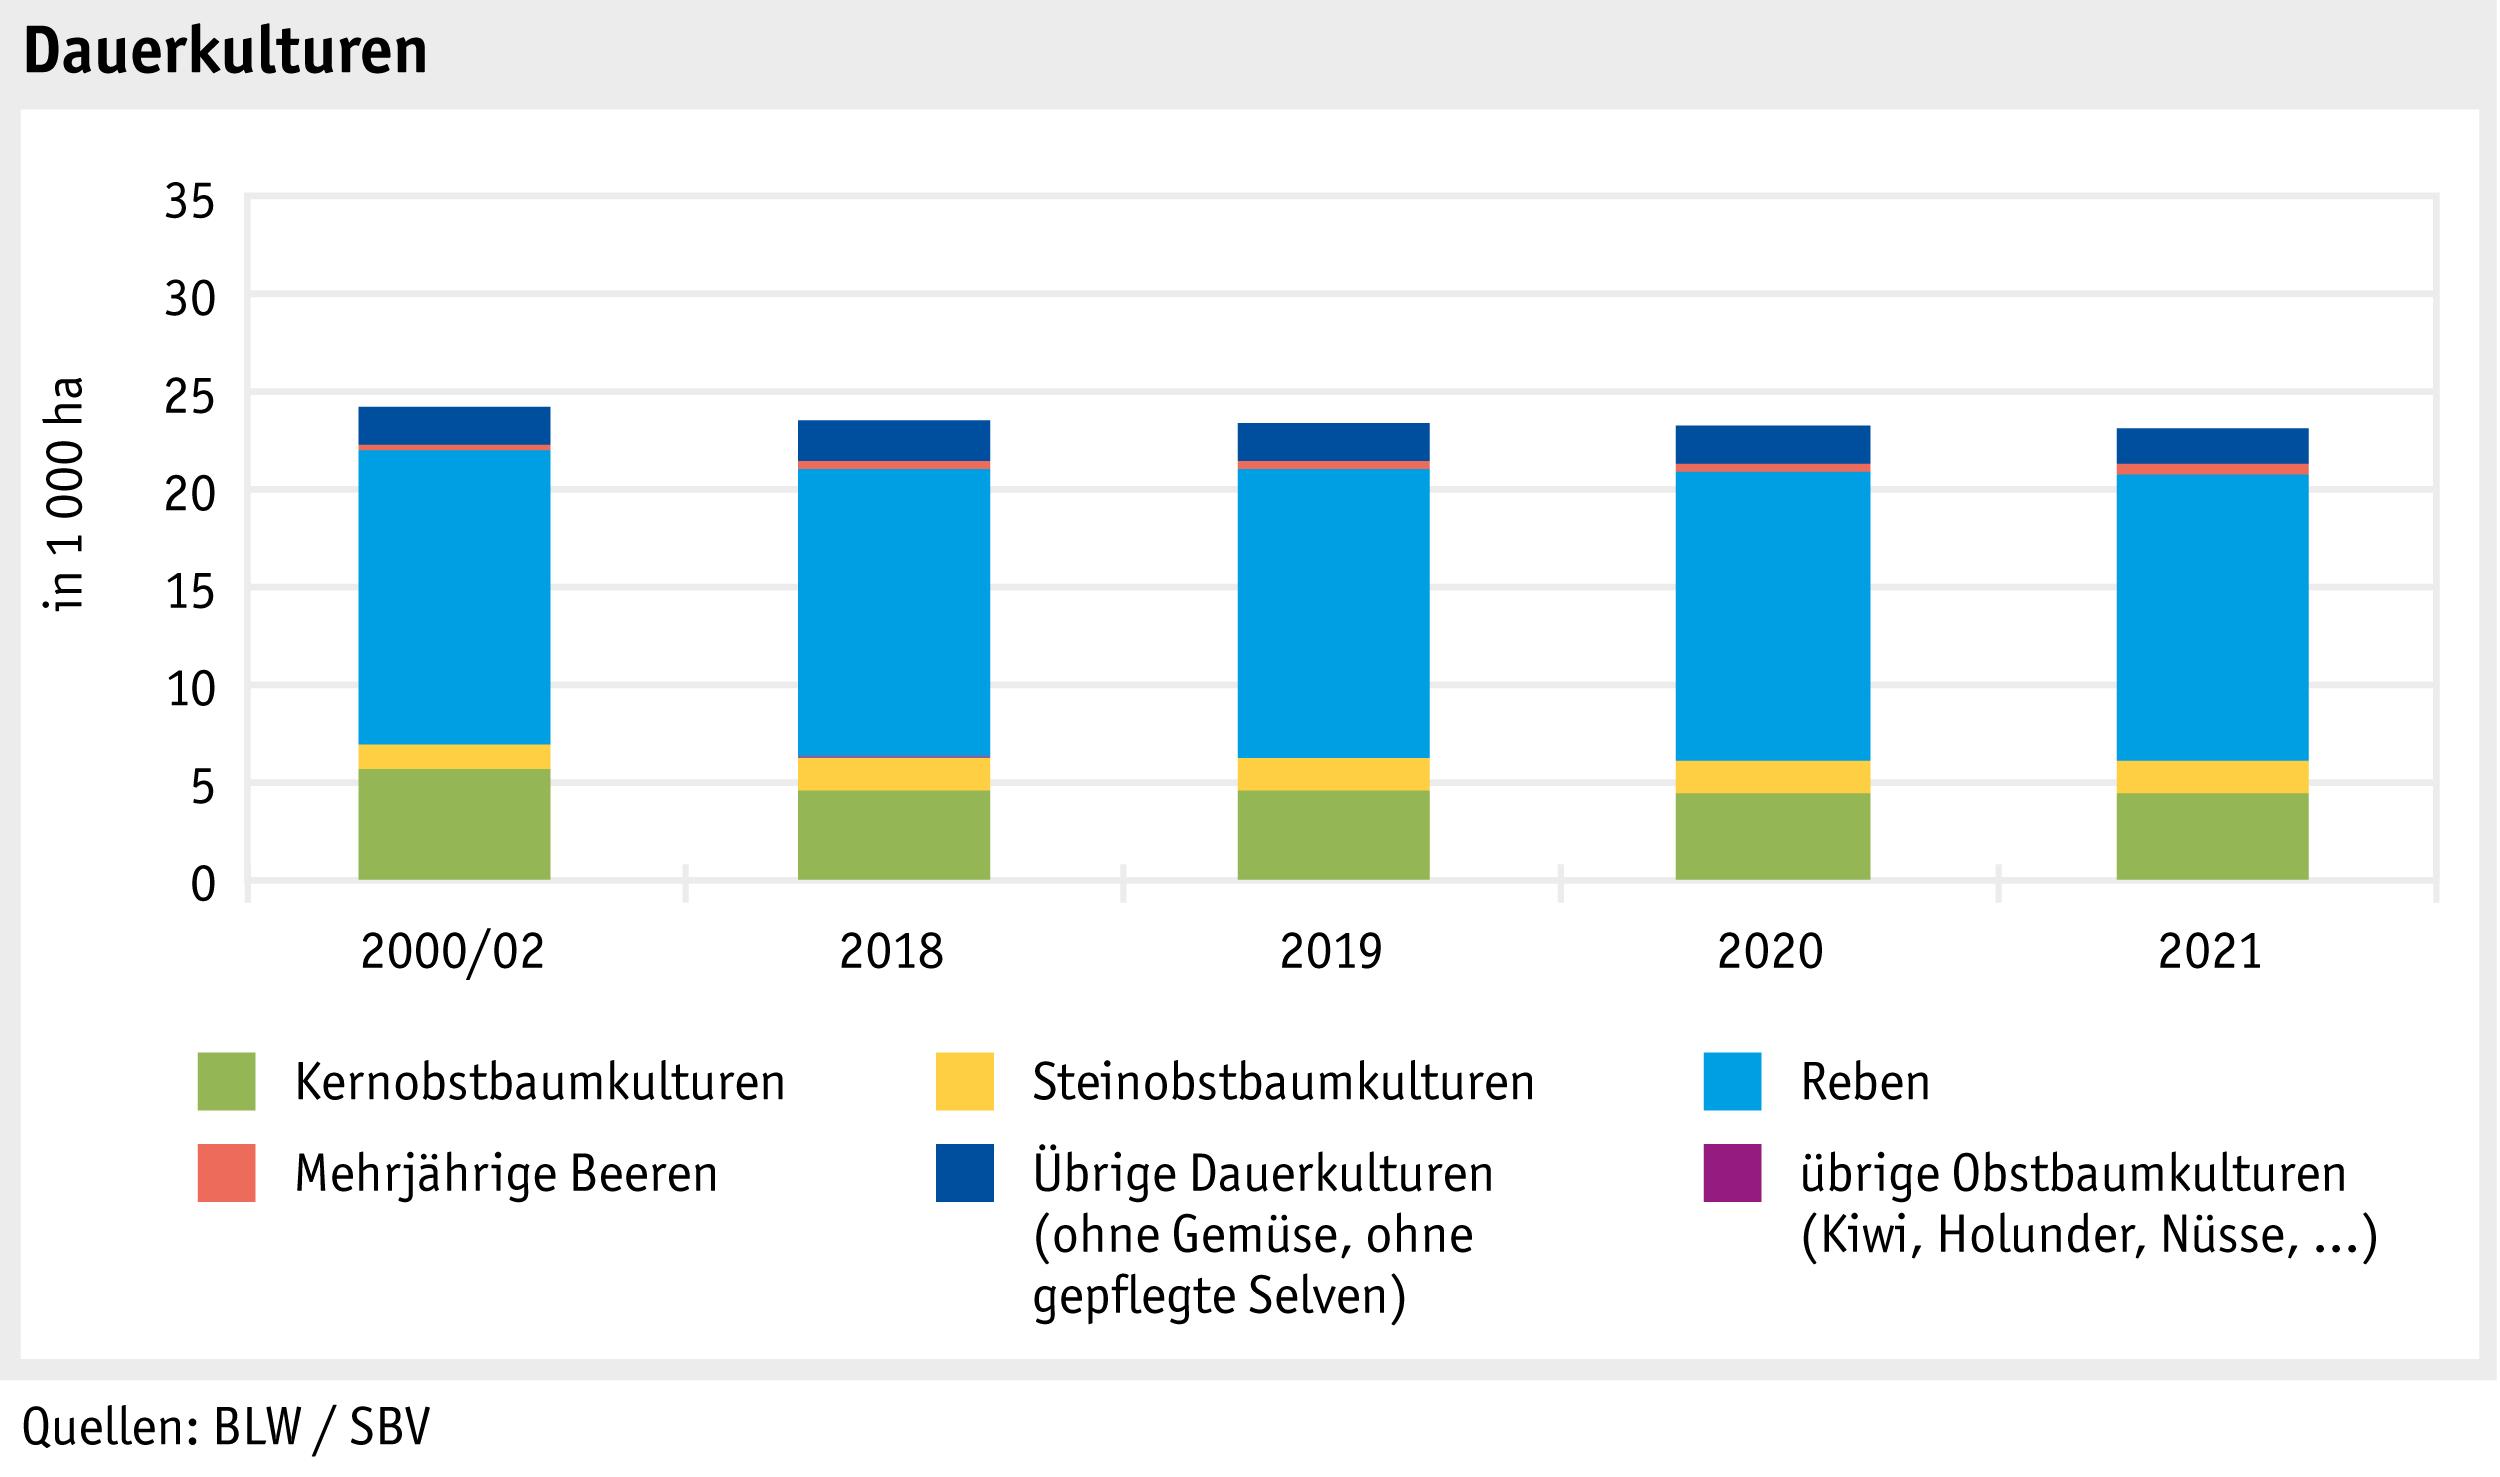Click the 2000/02 x-axis label
Viewport: 2500px width, 1477px height.
[452, 951]
